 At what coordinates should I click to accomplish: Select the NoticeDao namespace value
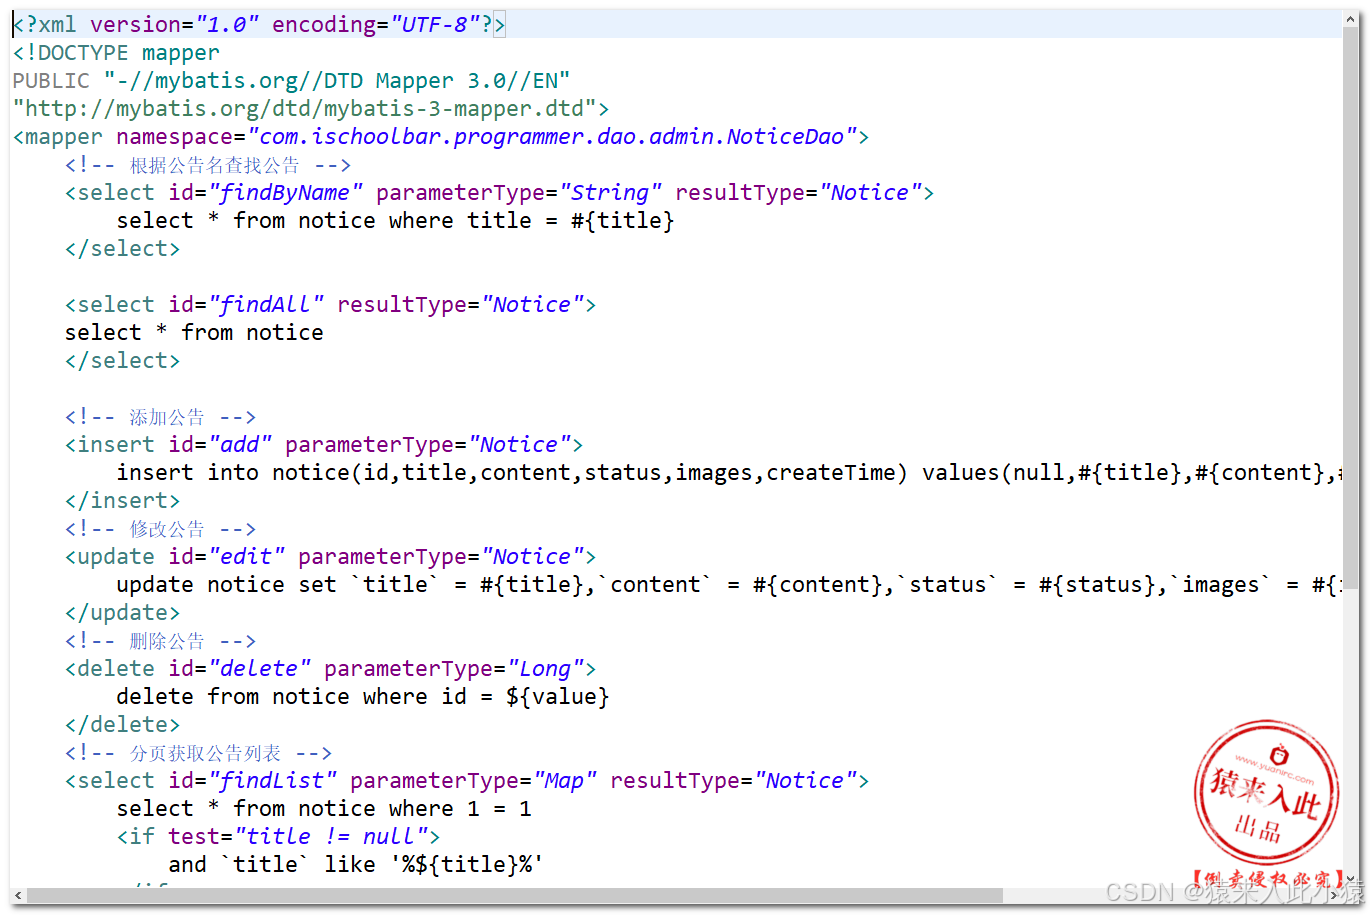coord(552,136)
